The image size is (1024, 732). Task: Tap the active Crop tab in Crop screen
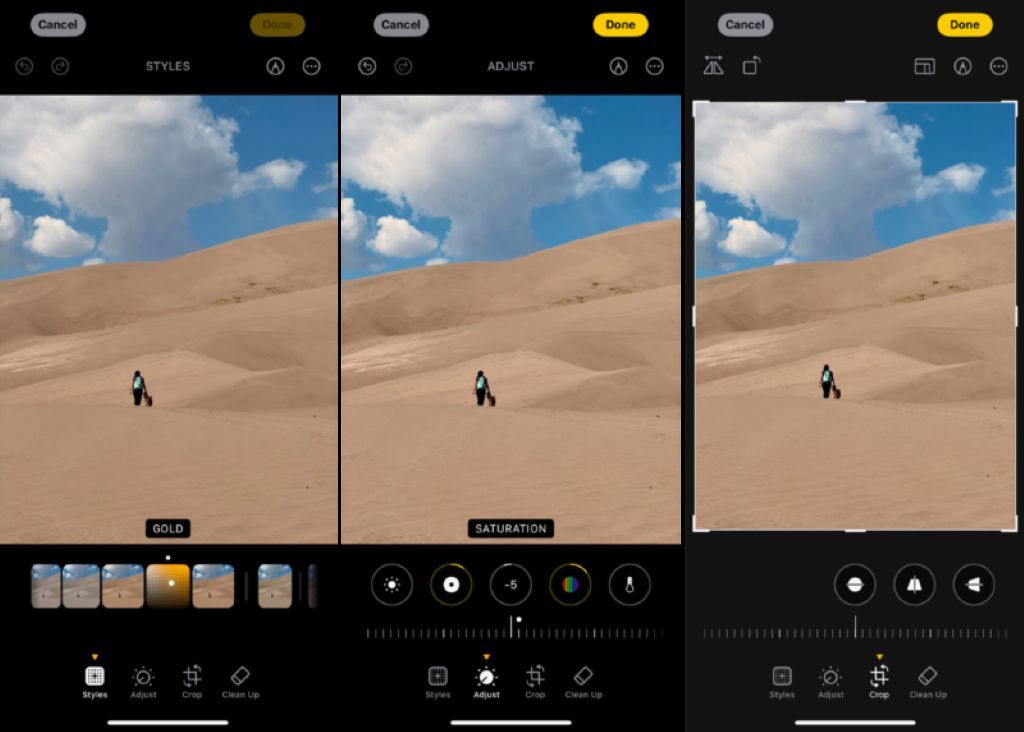(x=879, y=682)
